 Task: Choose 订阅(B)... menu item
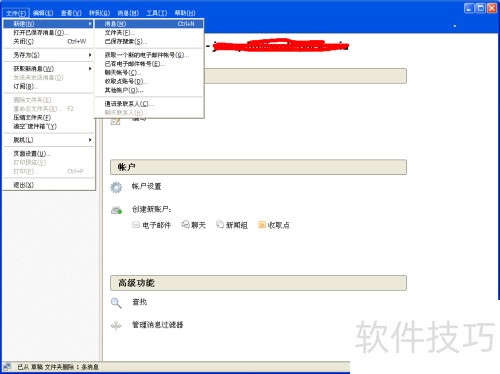tap(49, 86)
